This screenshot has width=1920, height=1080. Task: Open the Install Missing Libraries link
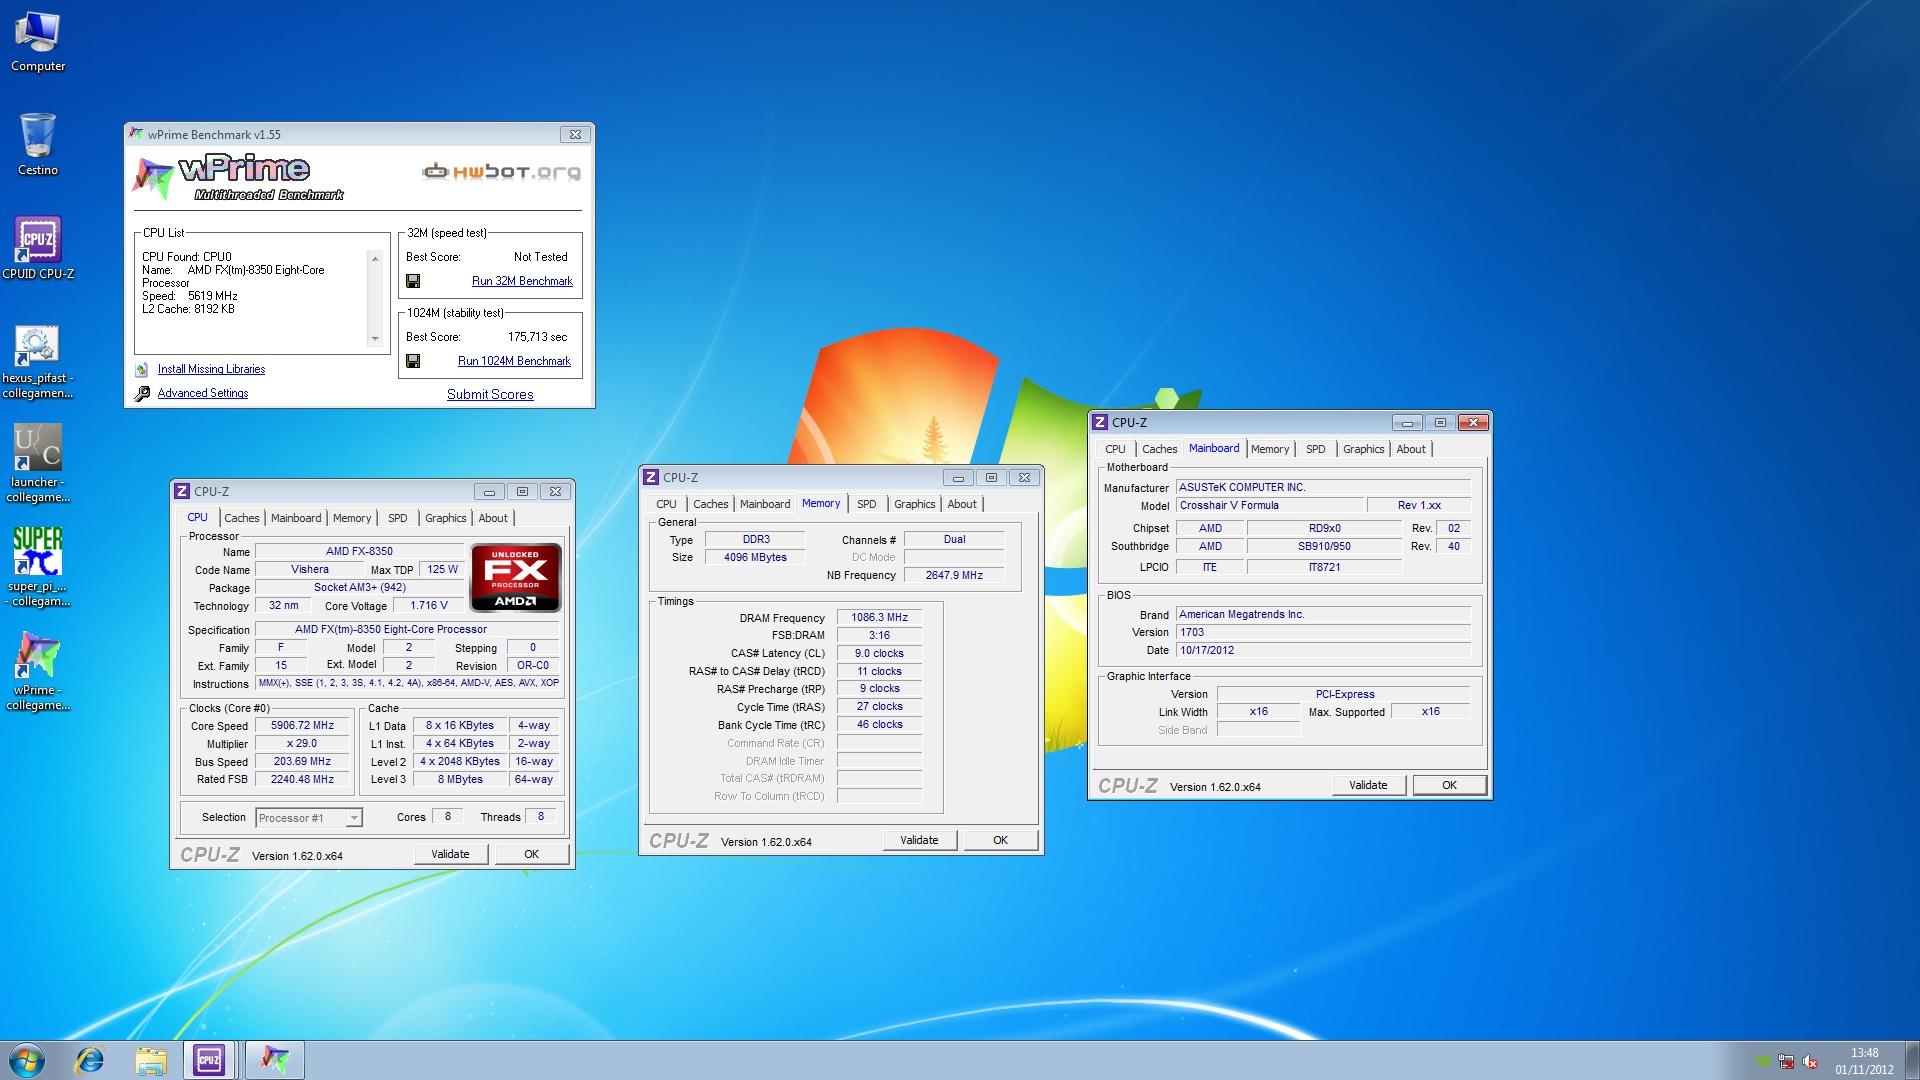pyautogui.click(x=211, y=369)
